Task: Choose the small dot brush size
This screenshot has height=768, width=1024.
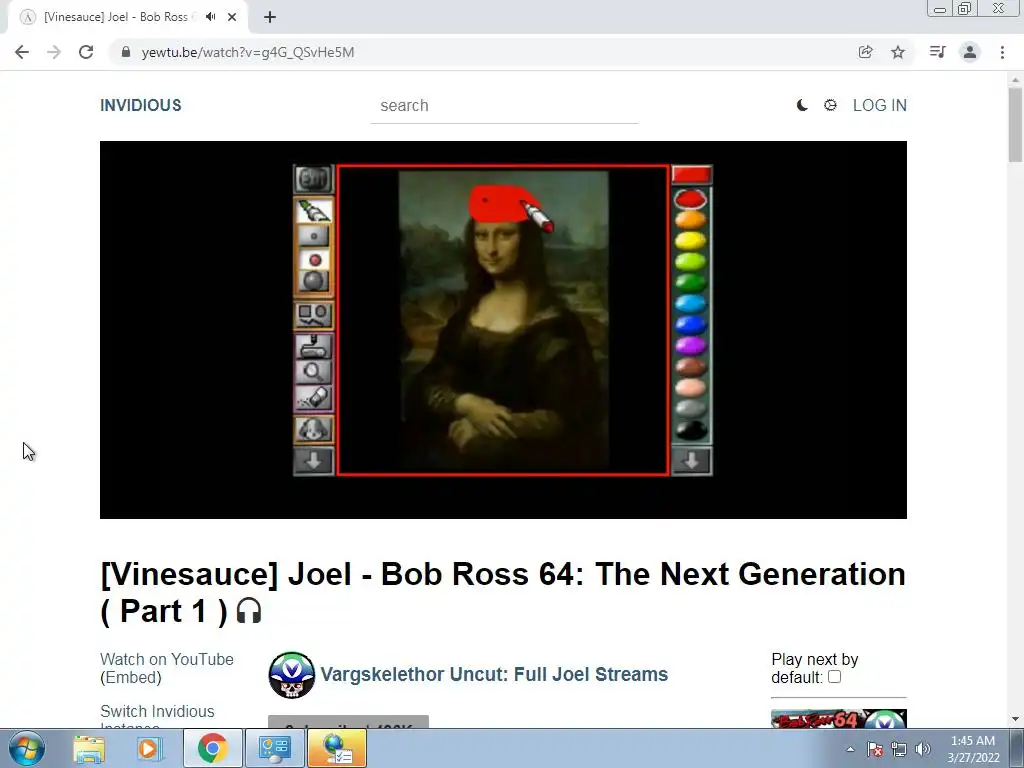Action: (314, 236)
